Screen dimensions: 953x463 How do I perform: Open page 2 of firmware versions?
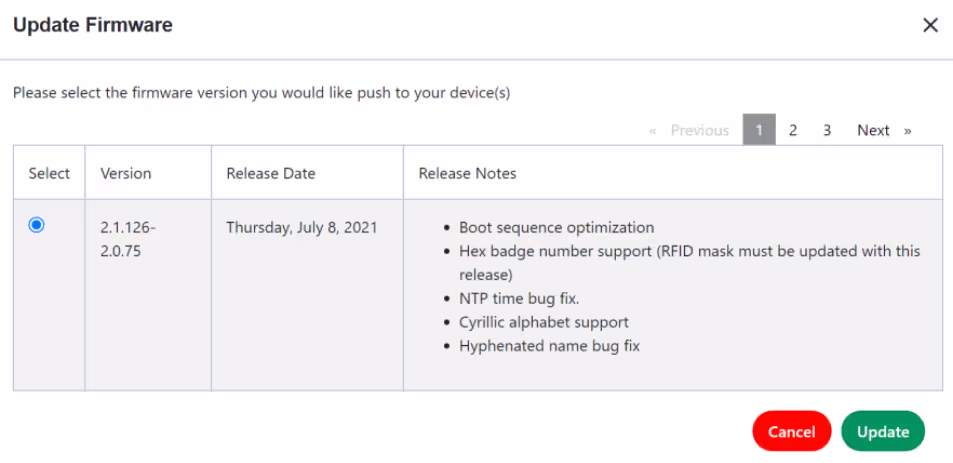[x=793, y=130]
